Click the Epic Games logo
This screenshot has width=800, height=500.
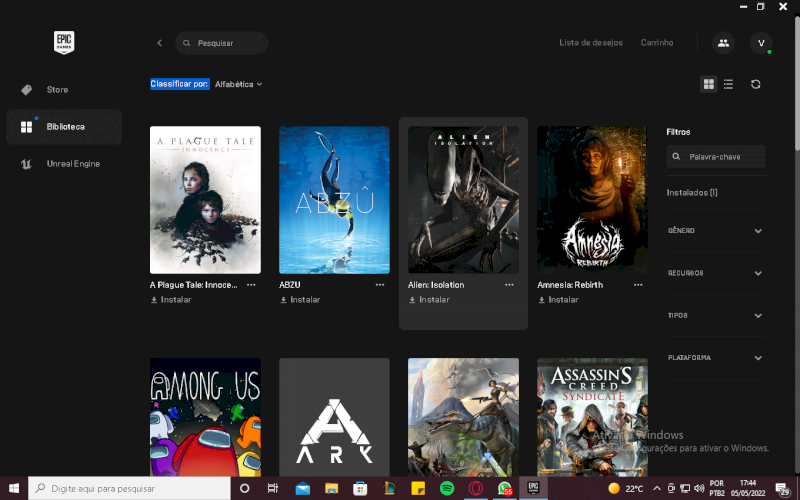64,43
